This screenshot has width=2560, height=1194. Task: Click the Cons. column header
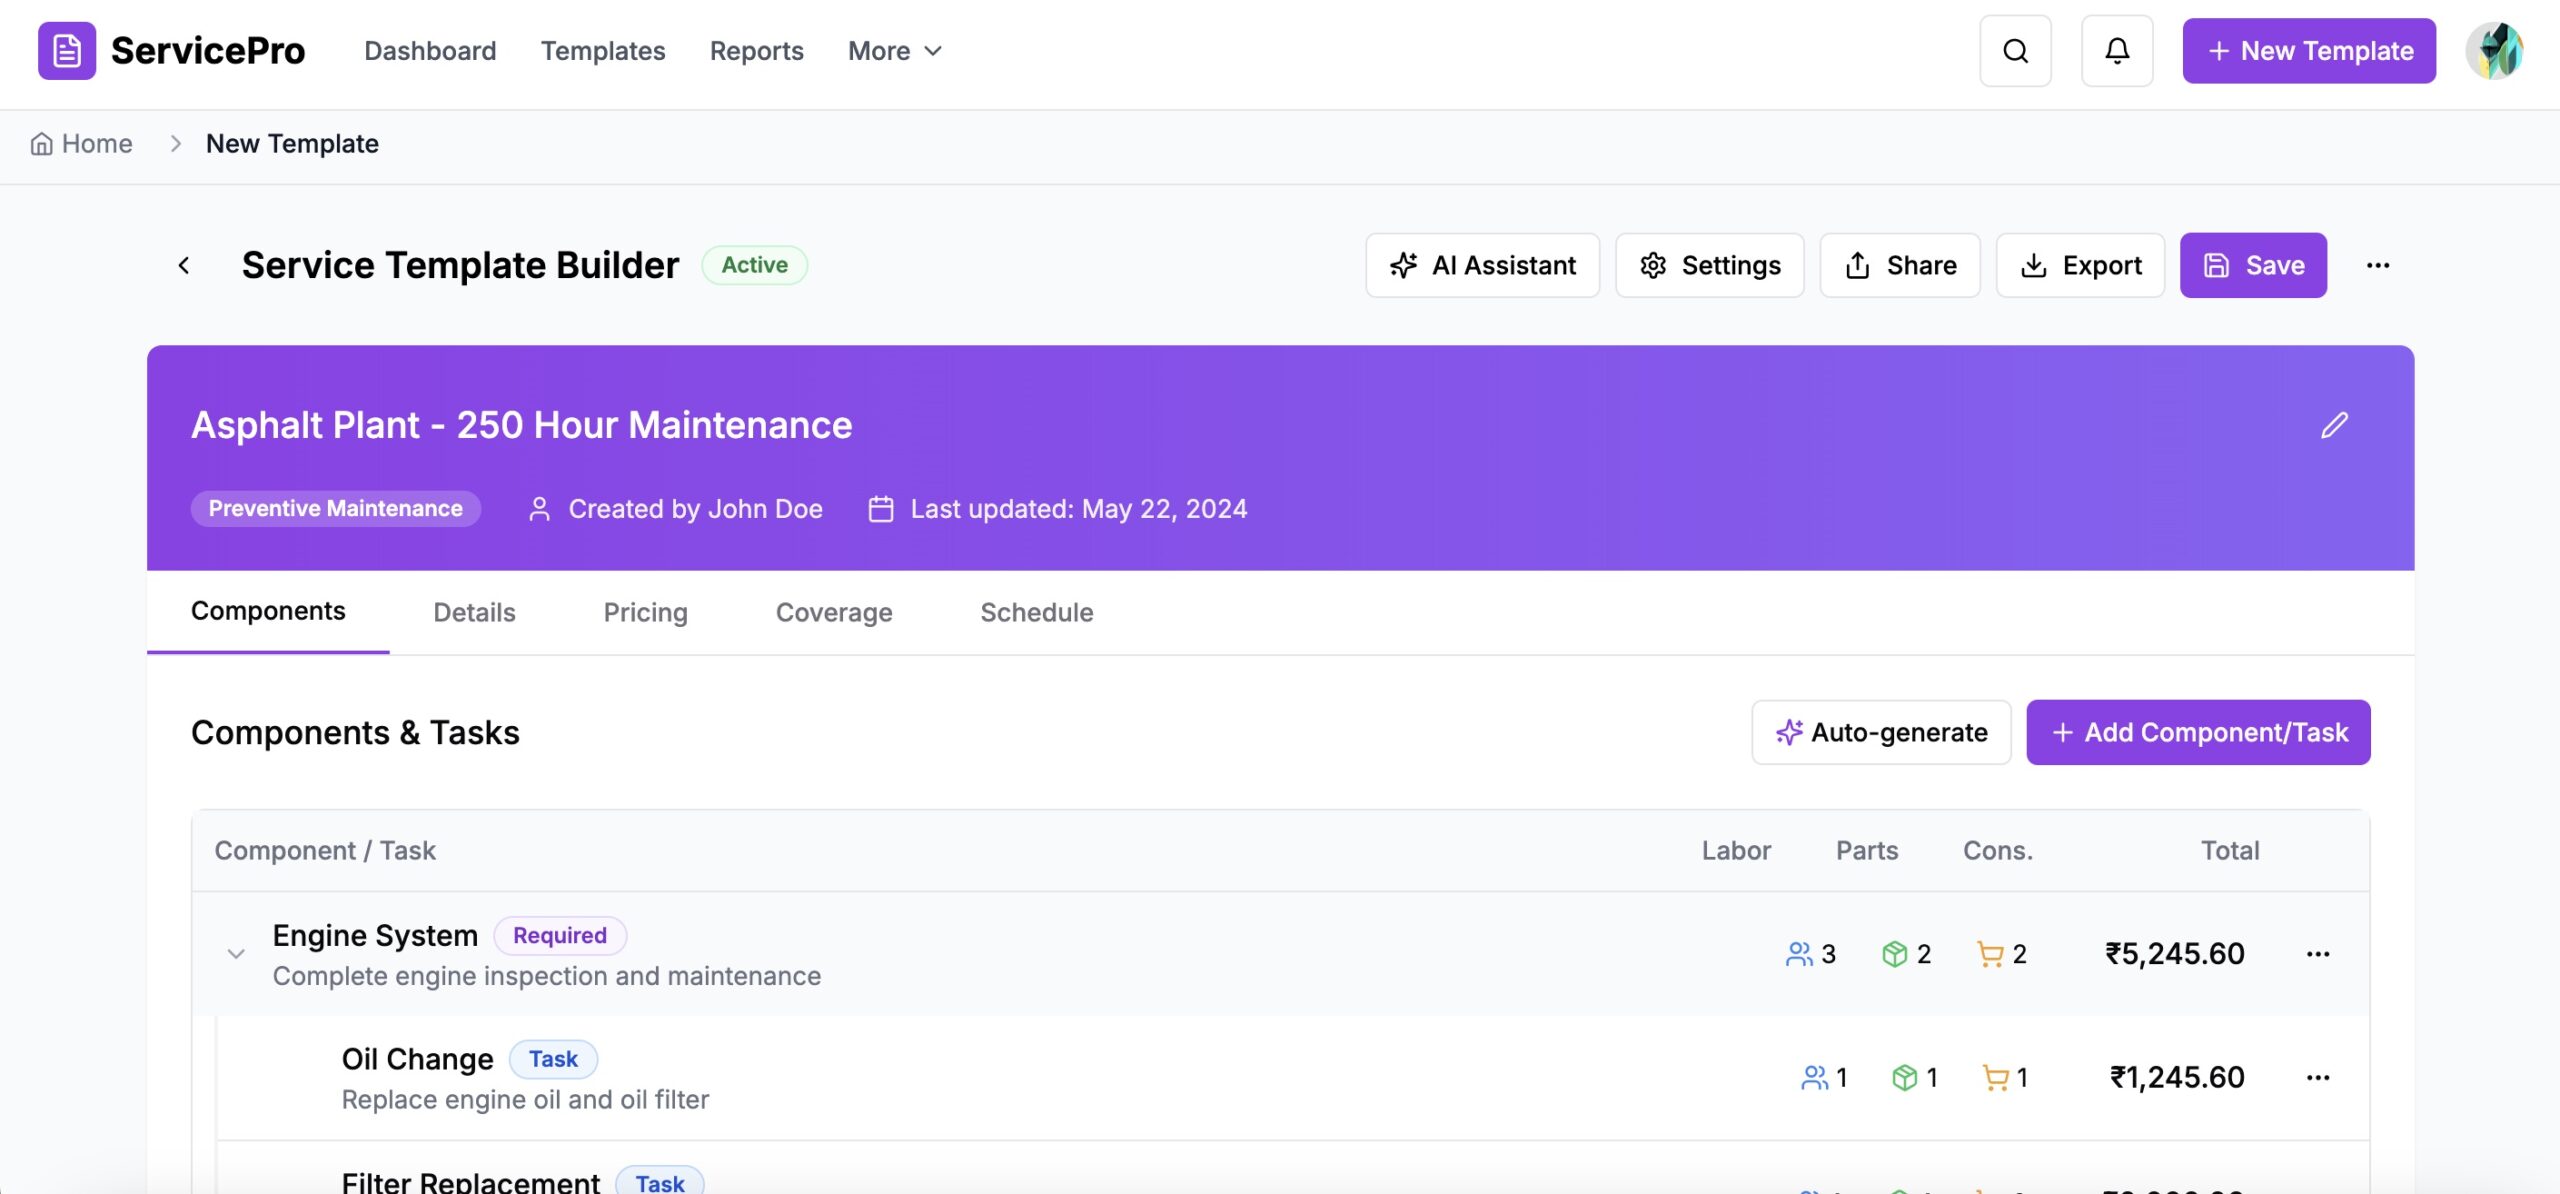pos(1998,851)
